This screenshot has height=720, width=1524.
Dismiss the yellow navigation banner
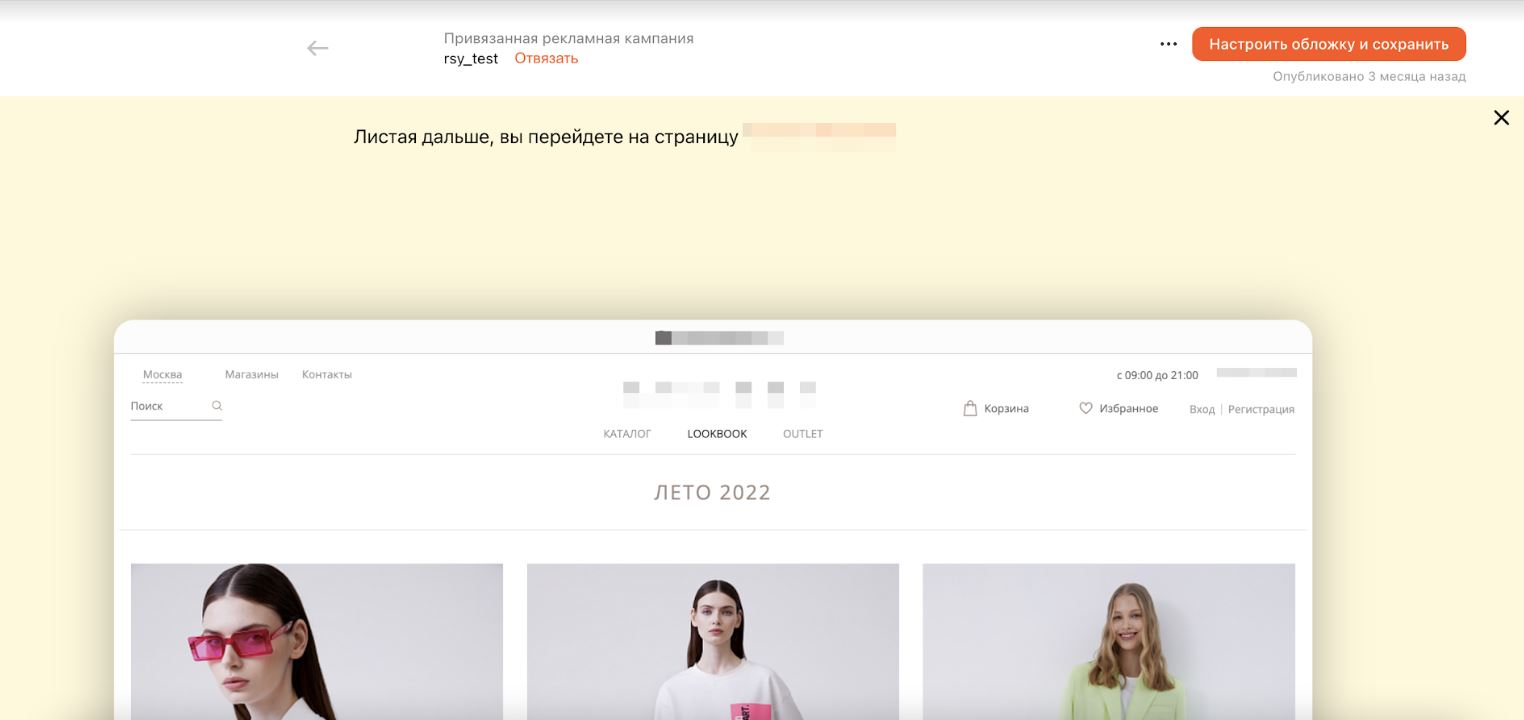tap(1501, 117)
